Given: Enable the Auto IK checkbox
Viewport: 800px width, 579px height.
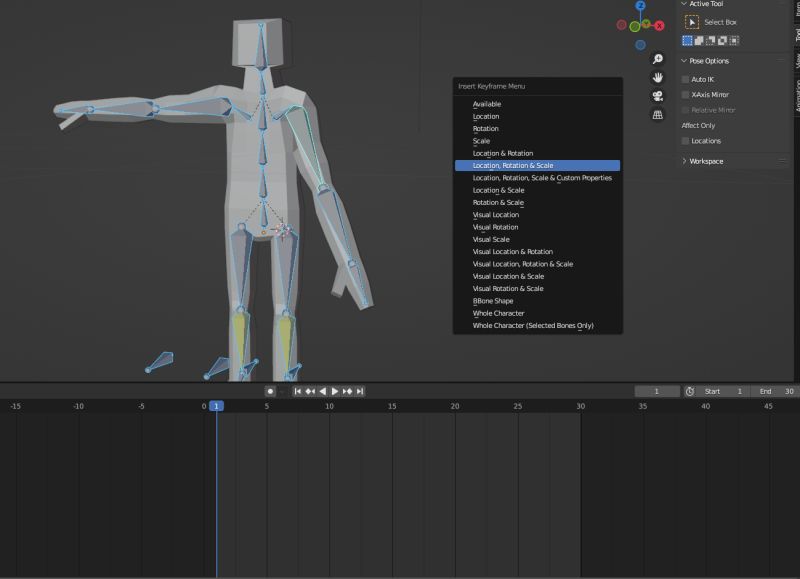Looking at the screenshot, I should (685, 78).
